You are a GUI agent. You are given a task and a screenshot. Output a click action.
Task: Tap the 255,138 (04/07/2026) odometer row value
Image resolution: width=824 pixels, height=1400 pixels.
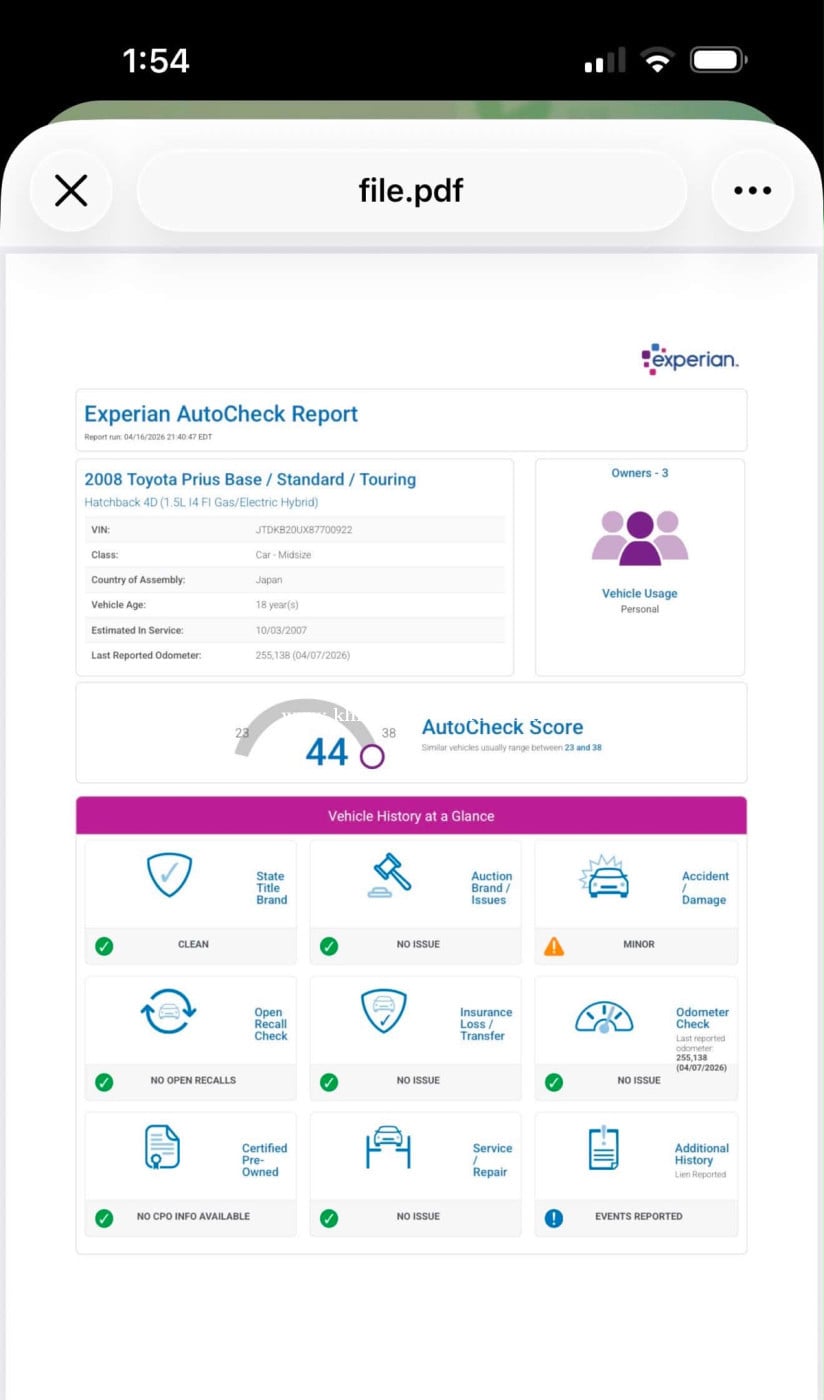pyautogui.click(x=303, y=655)
